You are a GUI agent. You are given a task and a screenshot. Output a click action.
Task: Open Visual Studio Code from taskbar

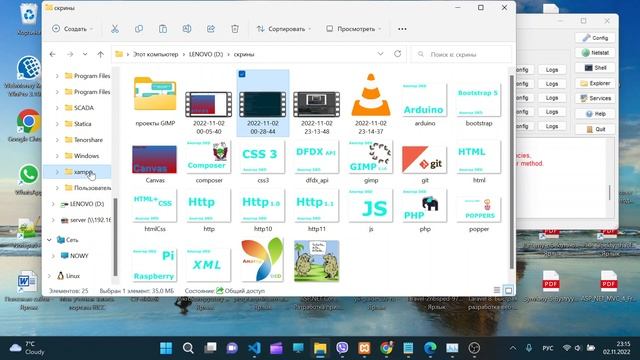click(x=254, y=348)
